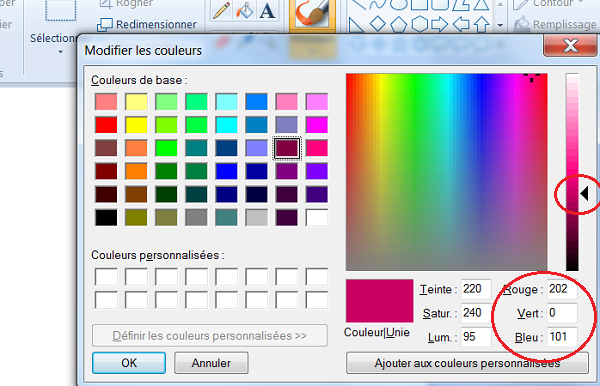This screenshot has width=600, height=386.
Task: Open the Remplissage fill dropdown
Action: 555,25
